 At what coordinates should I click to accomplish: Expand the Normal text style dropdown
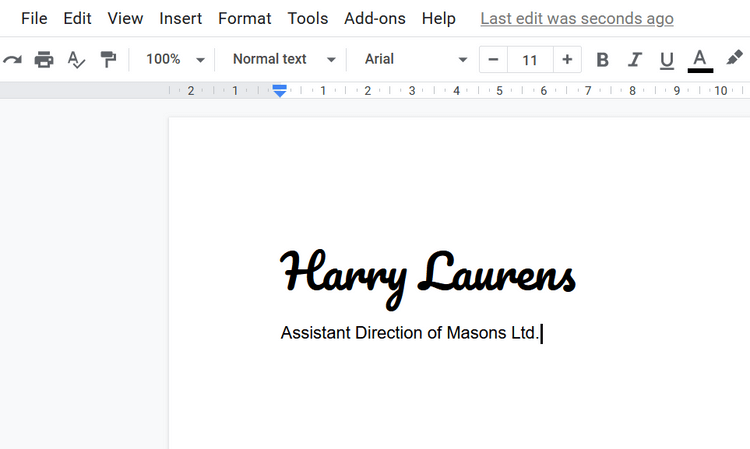pos(284,60)
